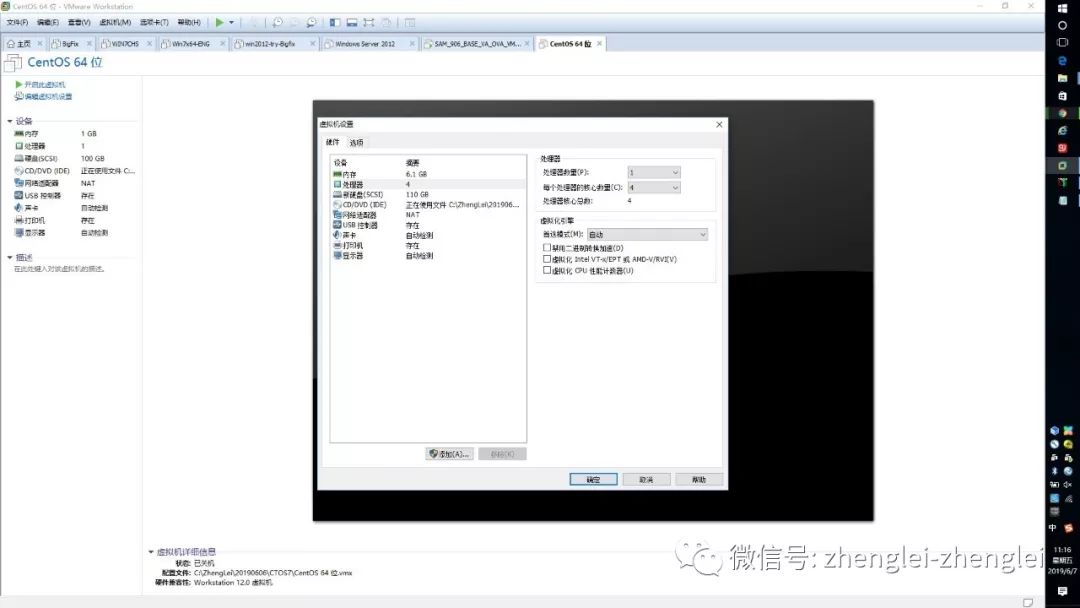Select 处理器 row in dialog device list
1080x608 pixels.
tap(427, 185)
